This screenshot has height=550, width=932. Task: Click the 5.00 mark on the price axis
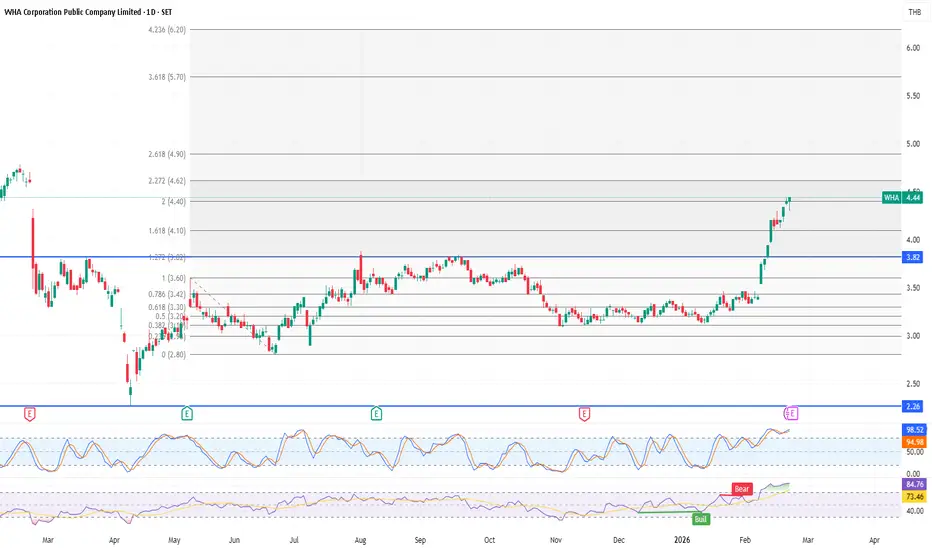point(913,144)
